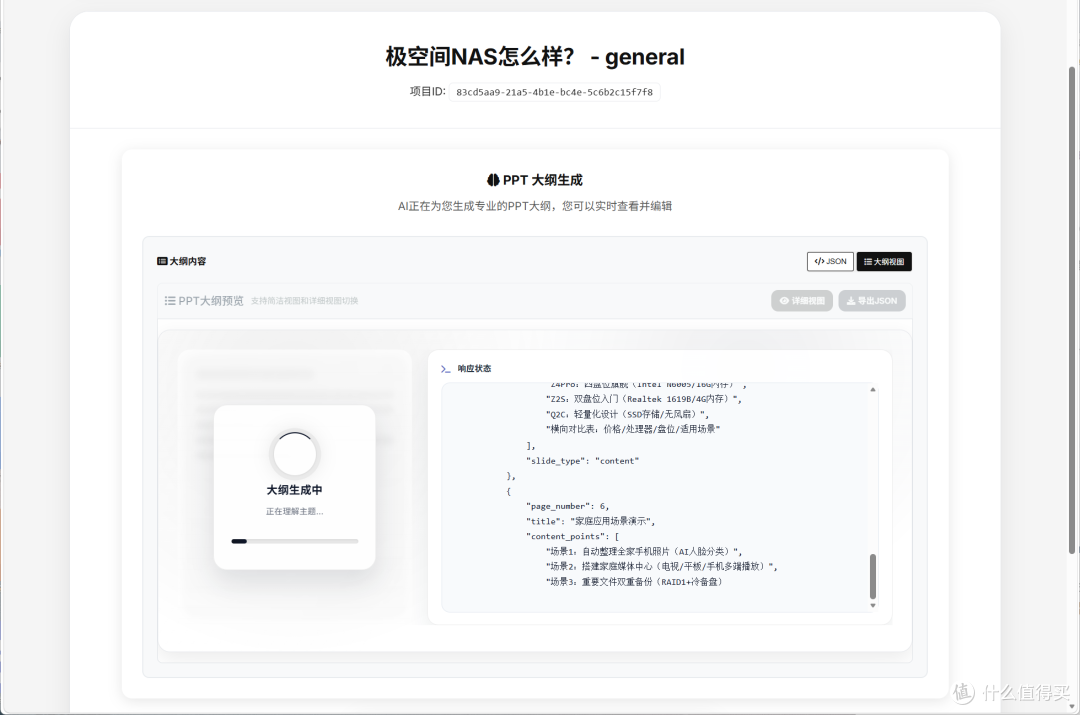1080x715 pixels.
Task: Click the list icon in 大纲视图 button
Action: pyautogui.click(x=868, y=262)
